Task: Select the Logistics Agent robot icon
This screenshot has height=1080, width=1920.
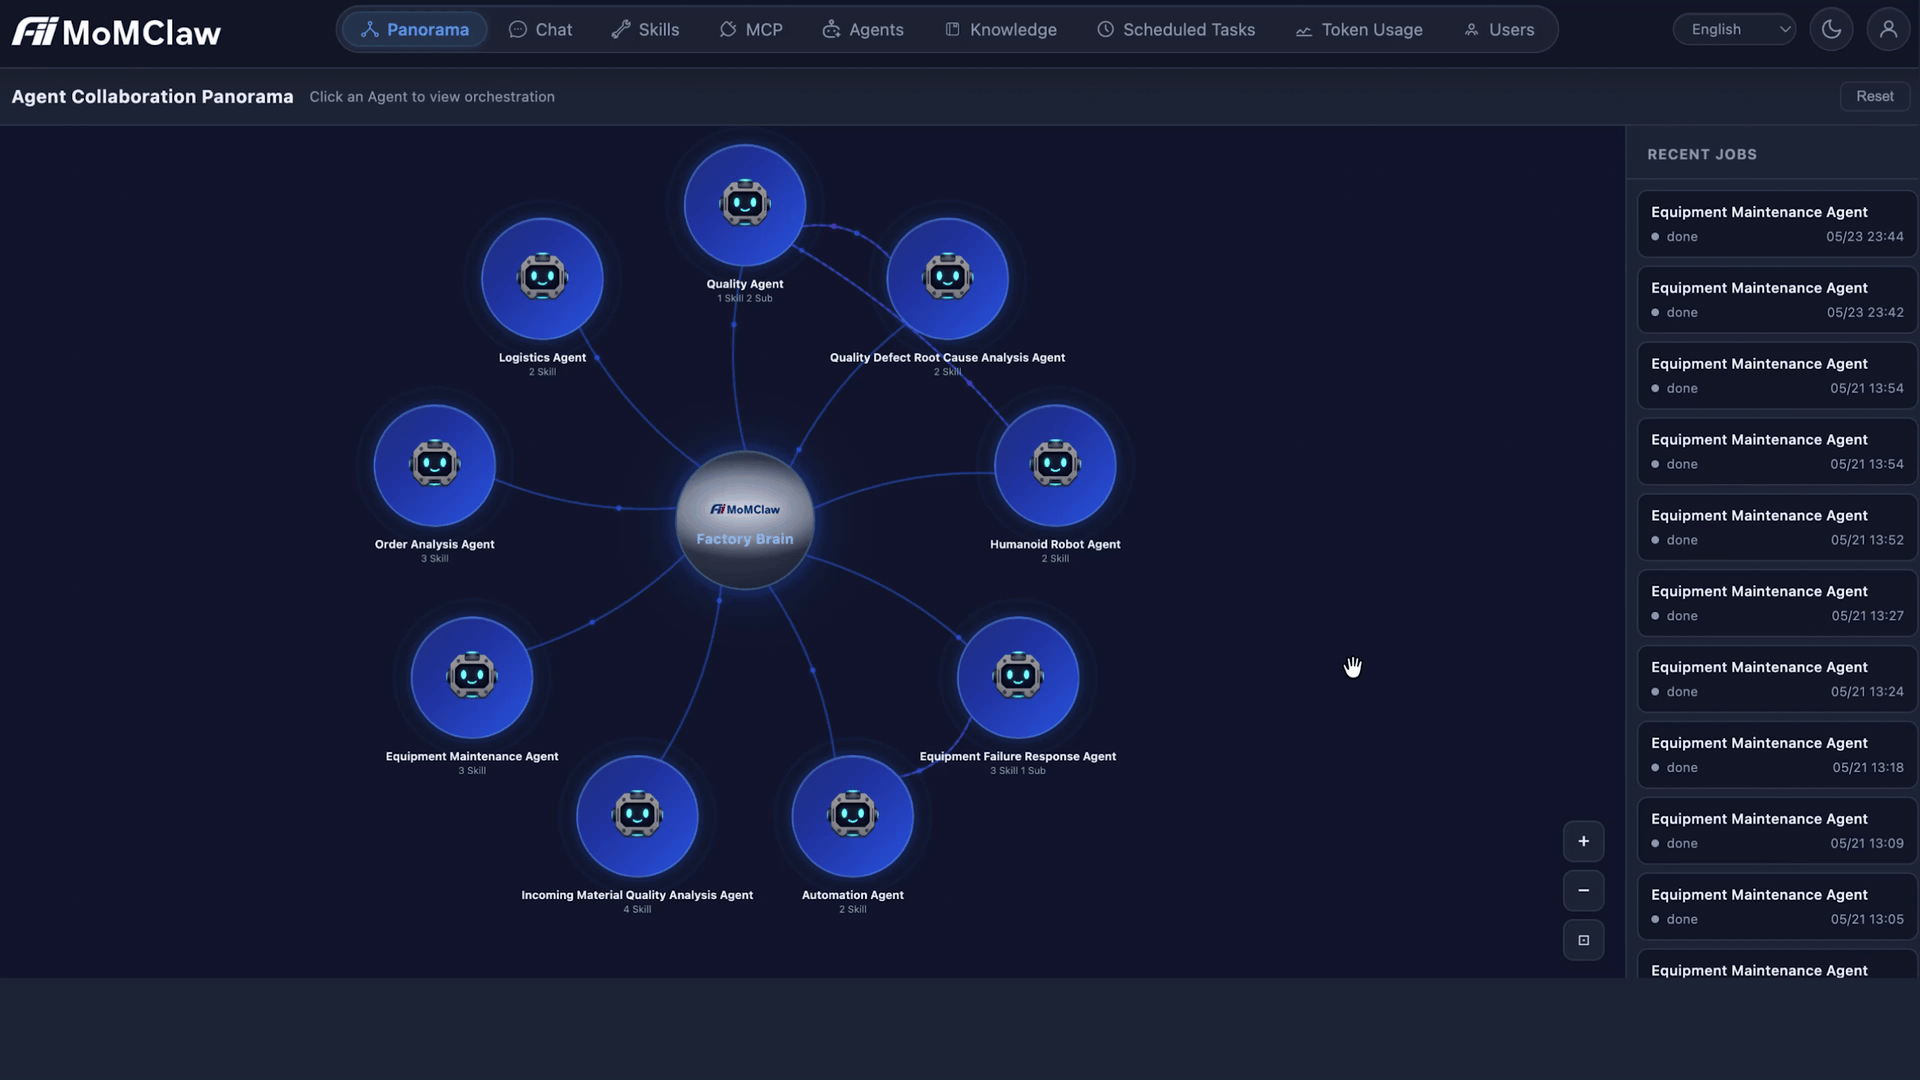Action: point(542,277)
